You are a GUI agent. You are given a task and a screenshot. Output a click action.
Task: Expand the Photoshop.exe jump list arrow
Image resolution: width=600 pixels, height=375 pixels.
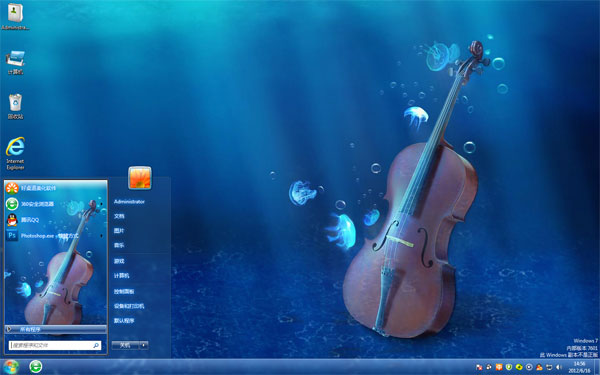102,236
